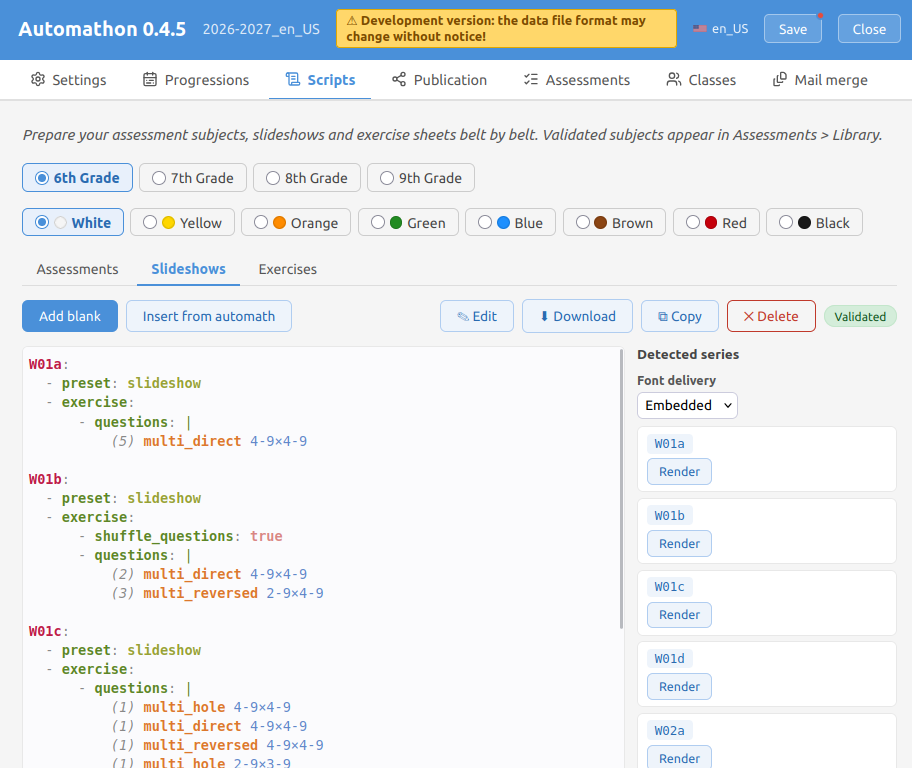The width and height of the screenshot is (912, 768).
Task: Click the warning triangle in the banner
Action: (x=352, y=21)
